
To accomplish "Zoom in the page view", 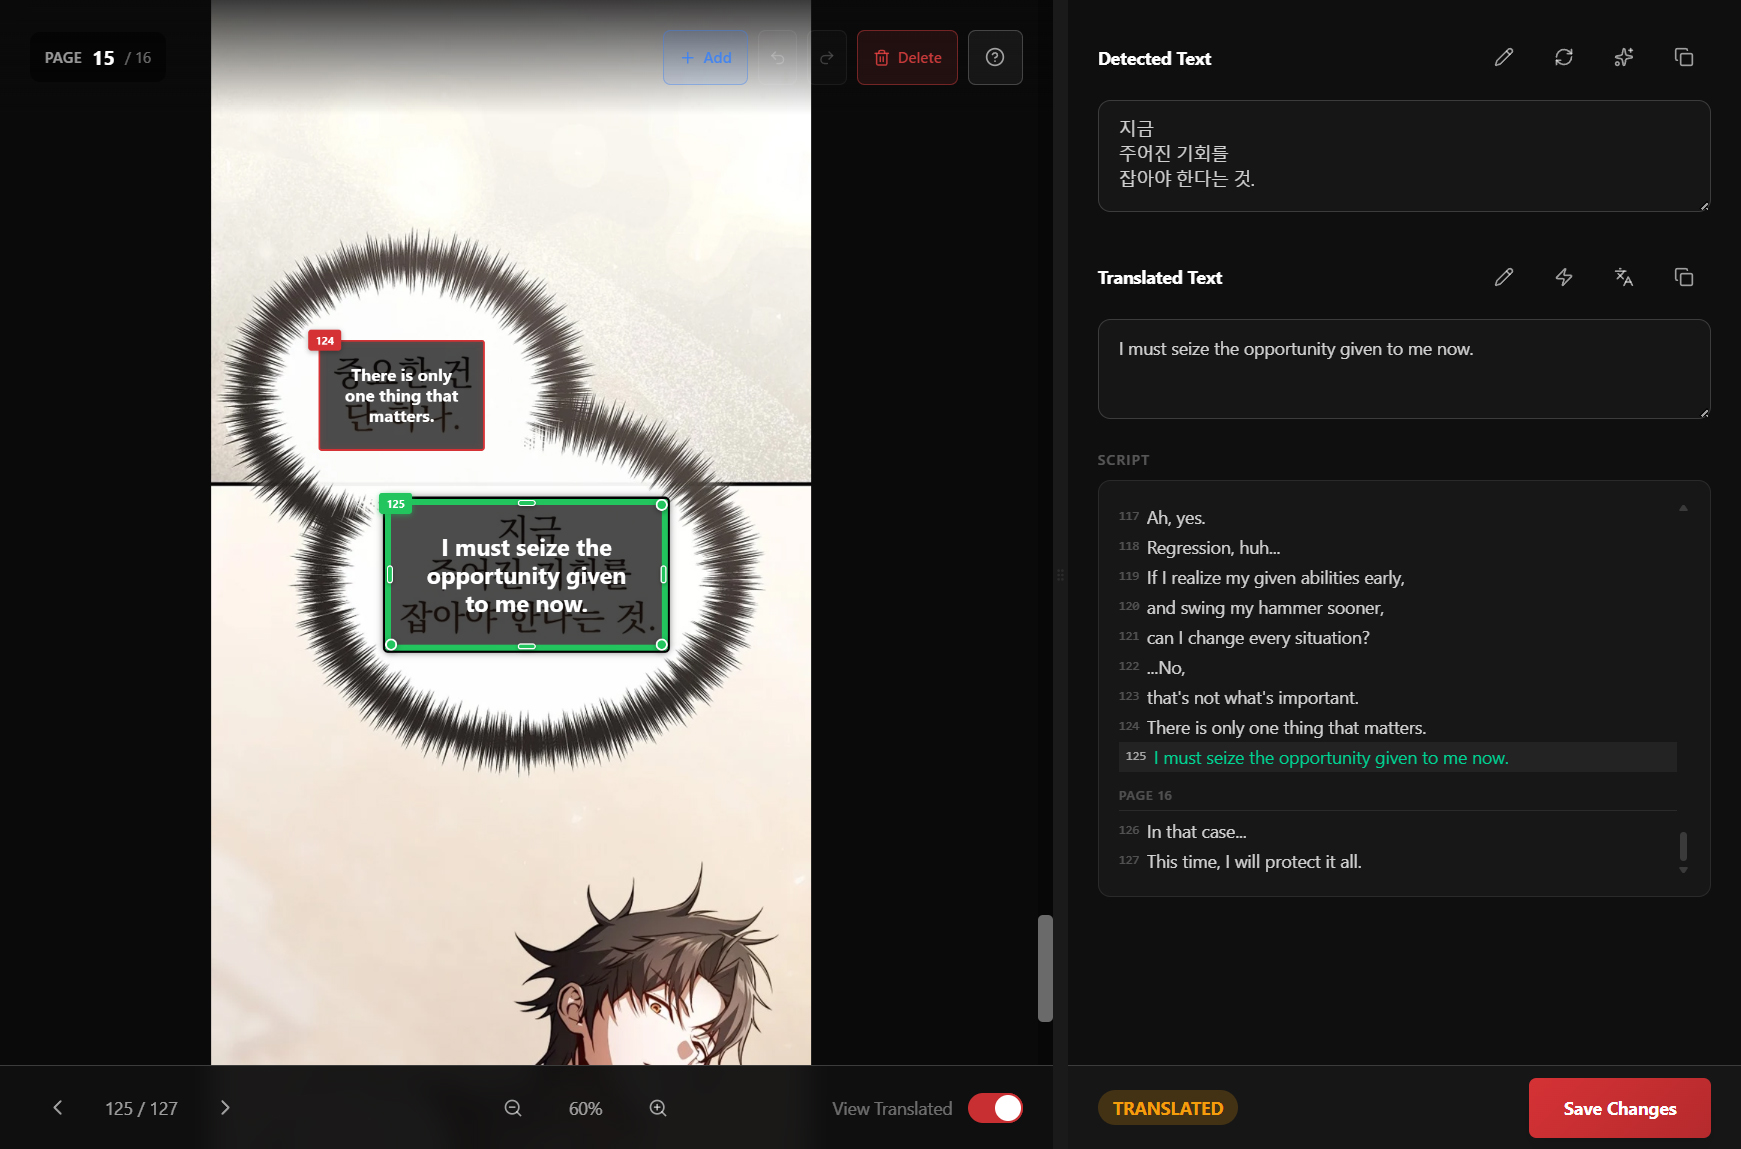I will click(x=658, y=1108).
